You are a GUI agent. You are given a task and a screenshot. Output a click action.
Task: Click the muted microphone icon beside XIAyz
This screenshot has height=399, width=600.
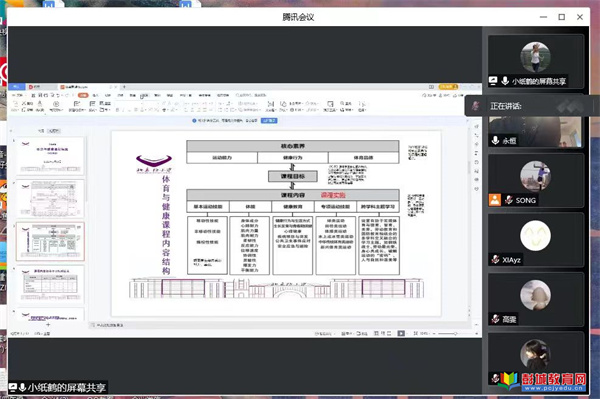click(x=495, y=259)
